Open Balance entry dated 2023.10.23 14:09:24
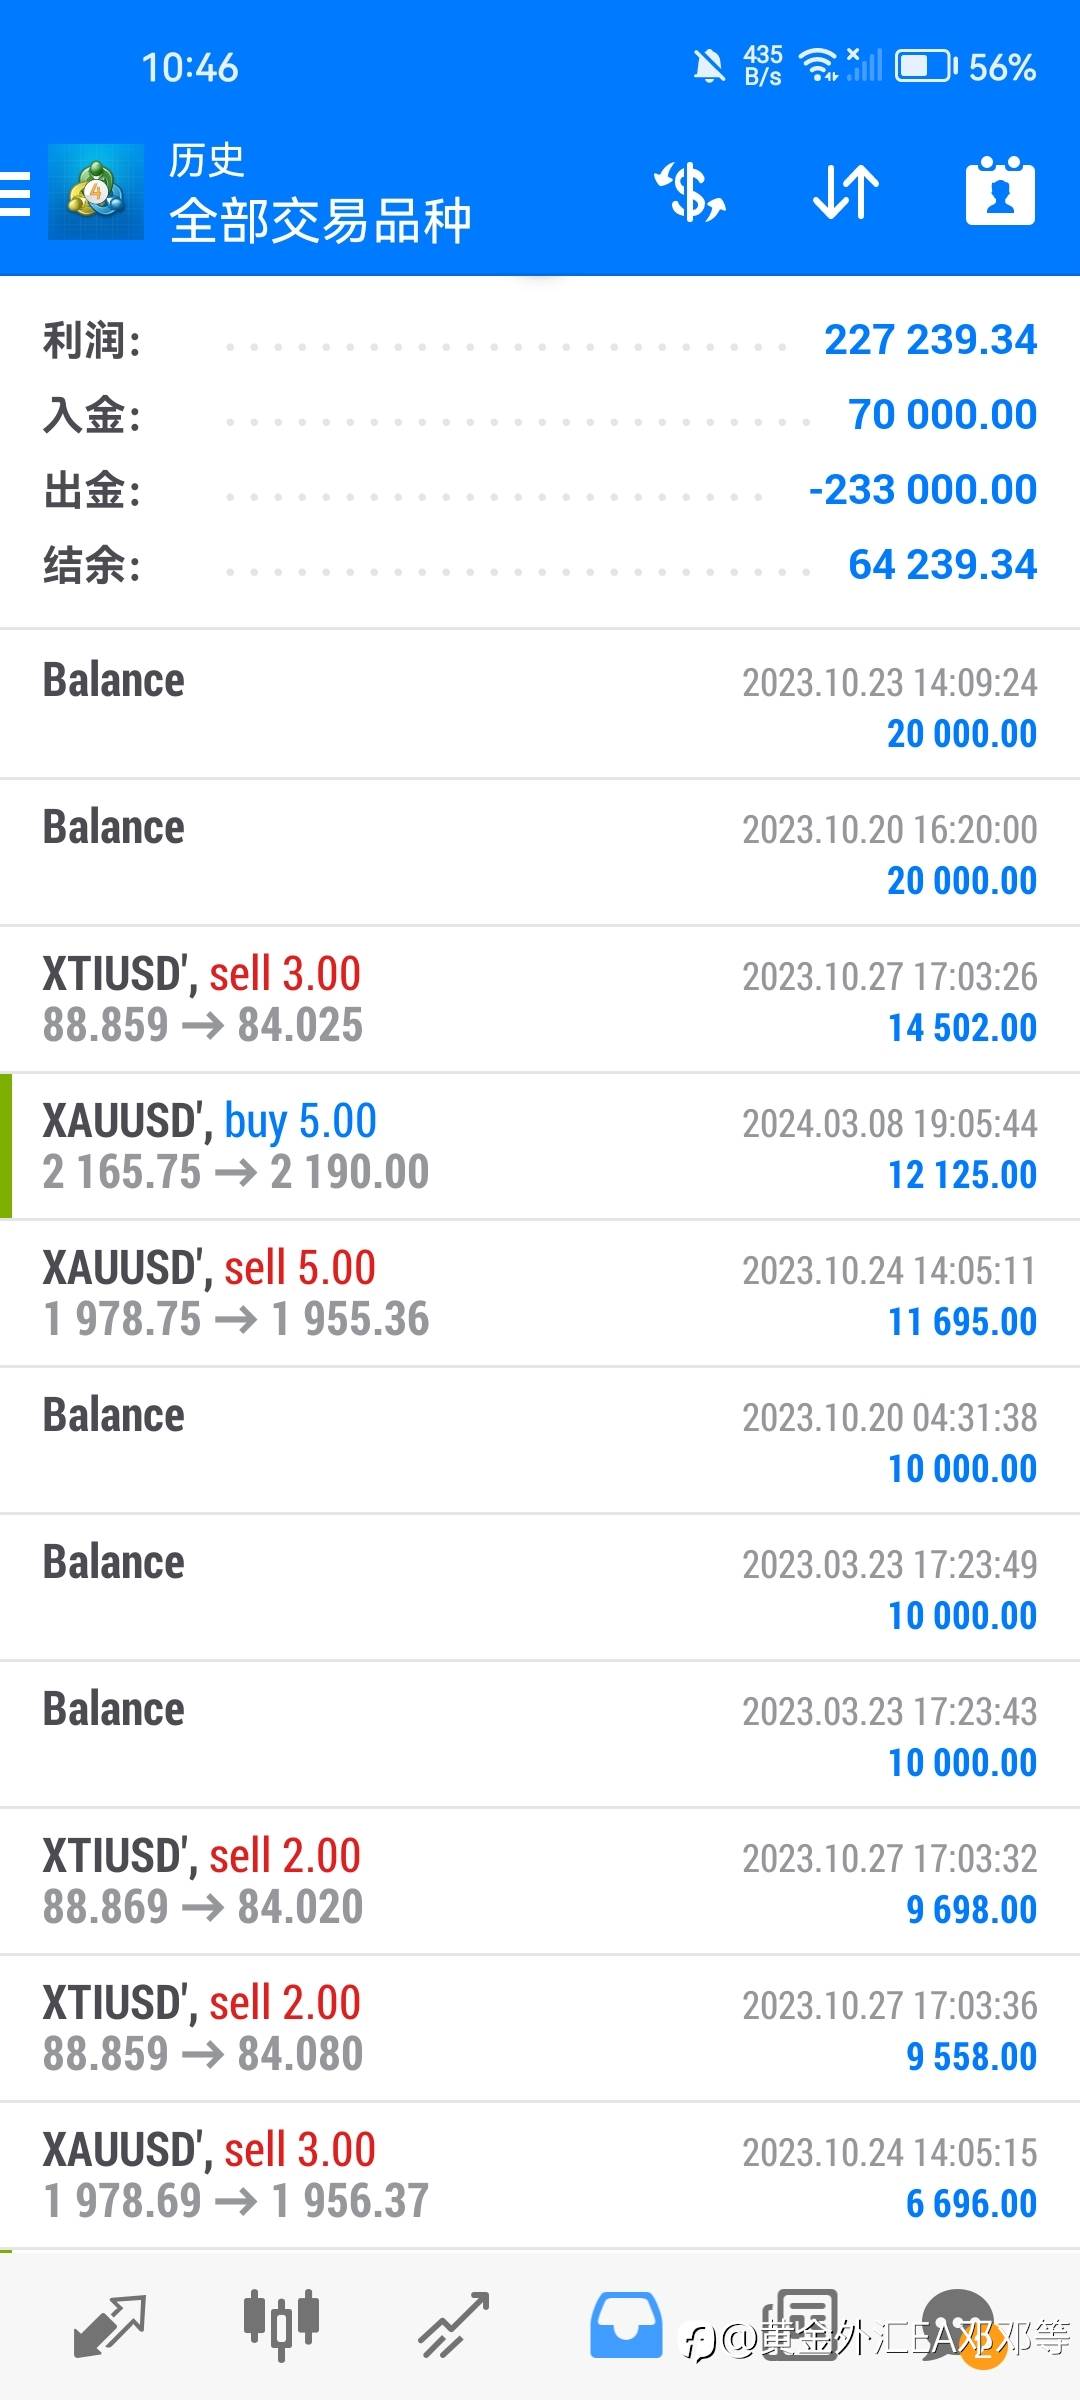 pyautogui.click(x=540, y=705)
